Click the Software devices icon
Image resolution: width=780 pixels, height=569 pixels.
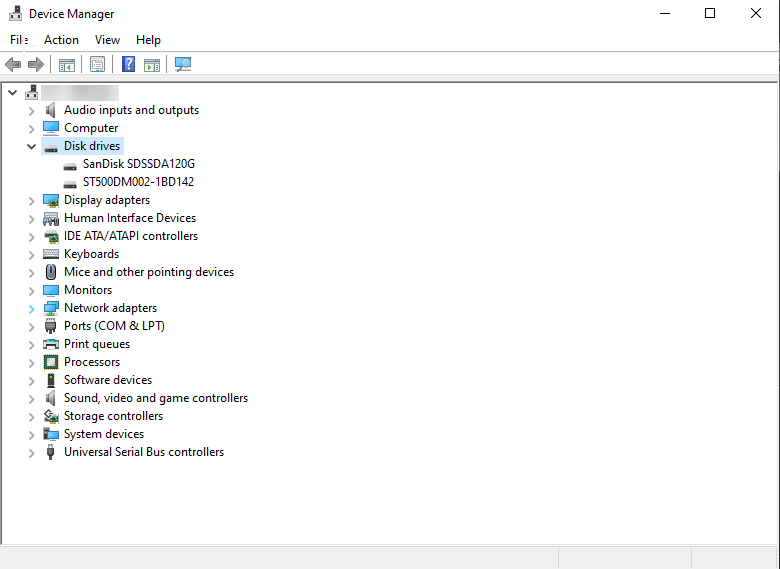pyautogui.click(x=51, y=380)
